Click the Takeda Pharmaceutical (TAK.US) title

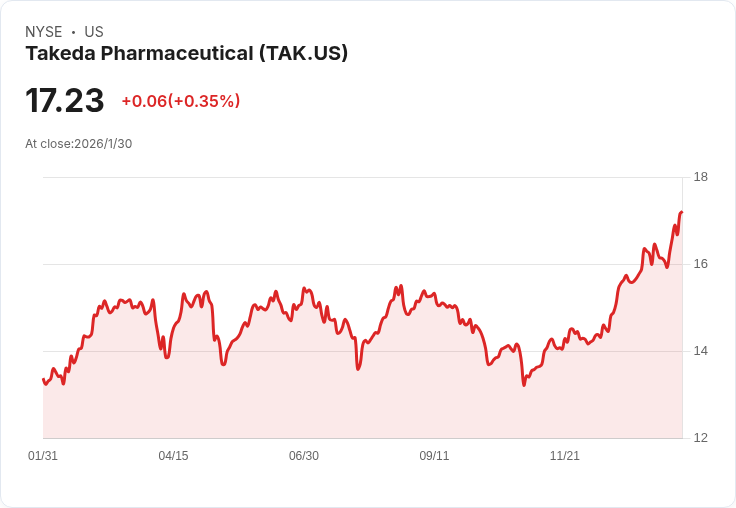click(x=186, y=53)
